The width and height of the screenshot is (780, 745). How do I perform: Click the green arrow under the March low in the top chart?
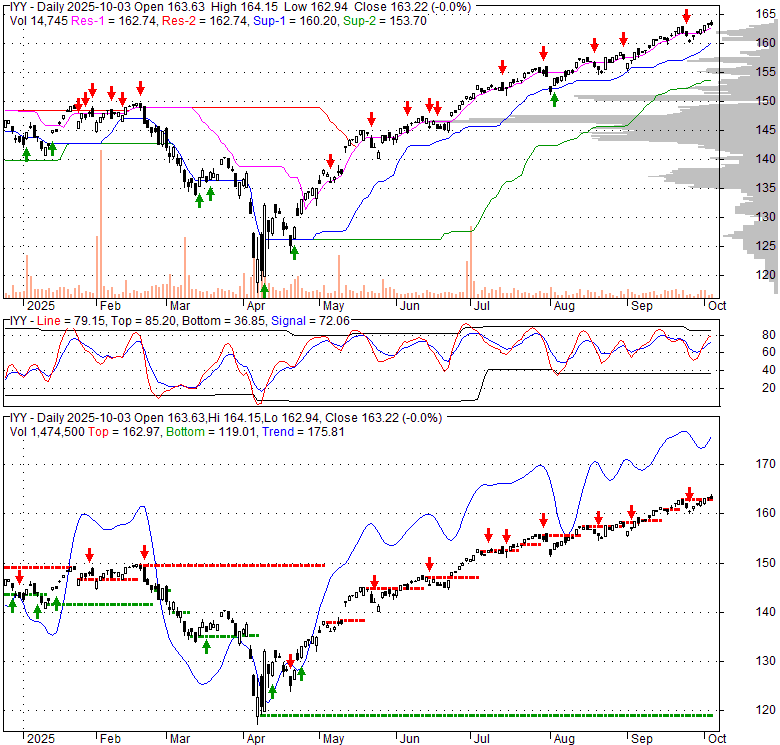point(199,199)
